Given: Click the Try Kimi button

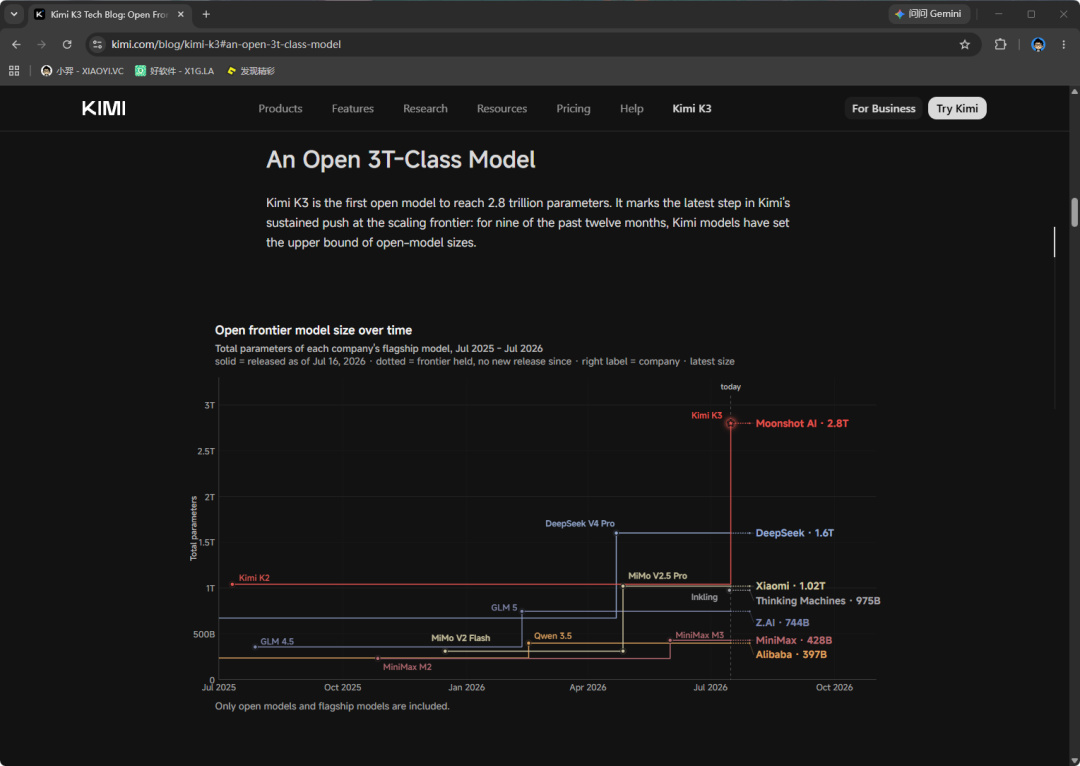Looking at the screenshot, I should [x=957, y=108].
